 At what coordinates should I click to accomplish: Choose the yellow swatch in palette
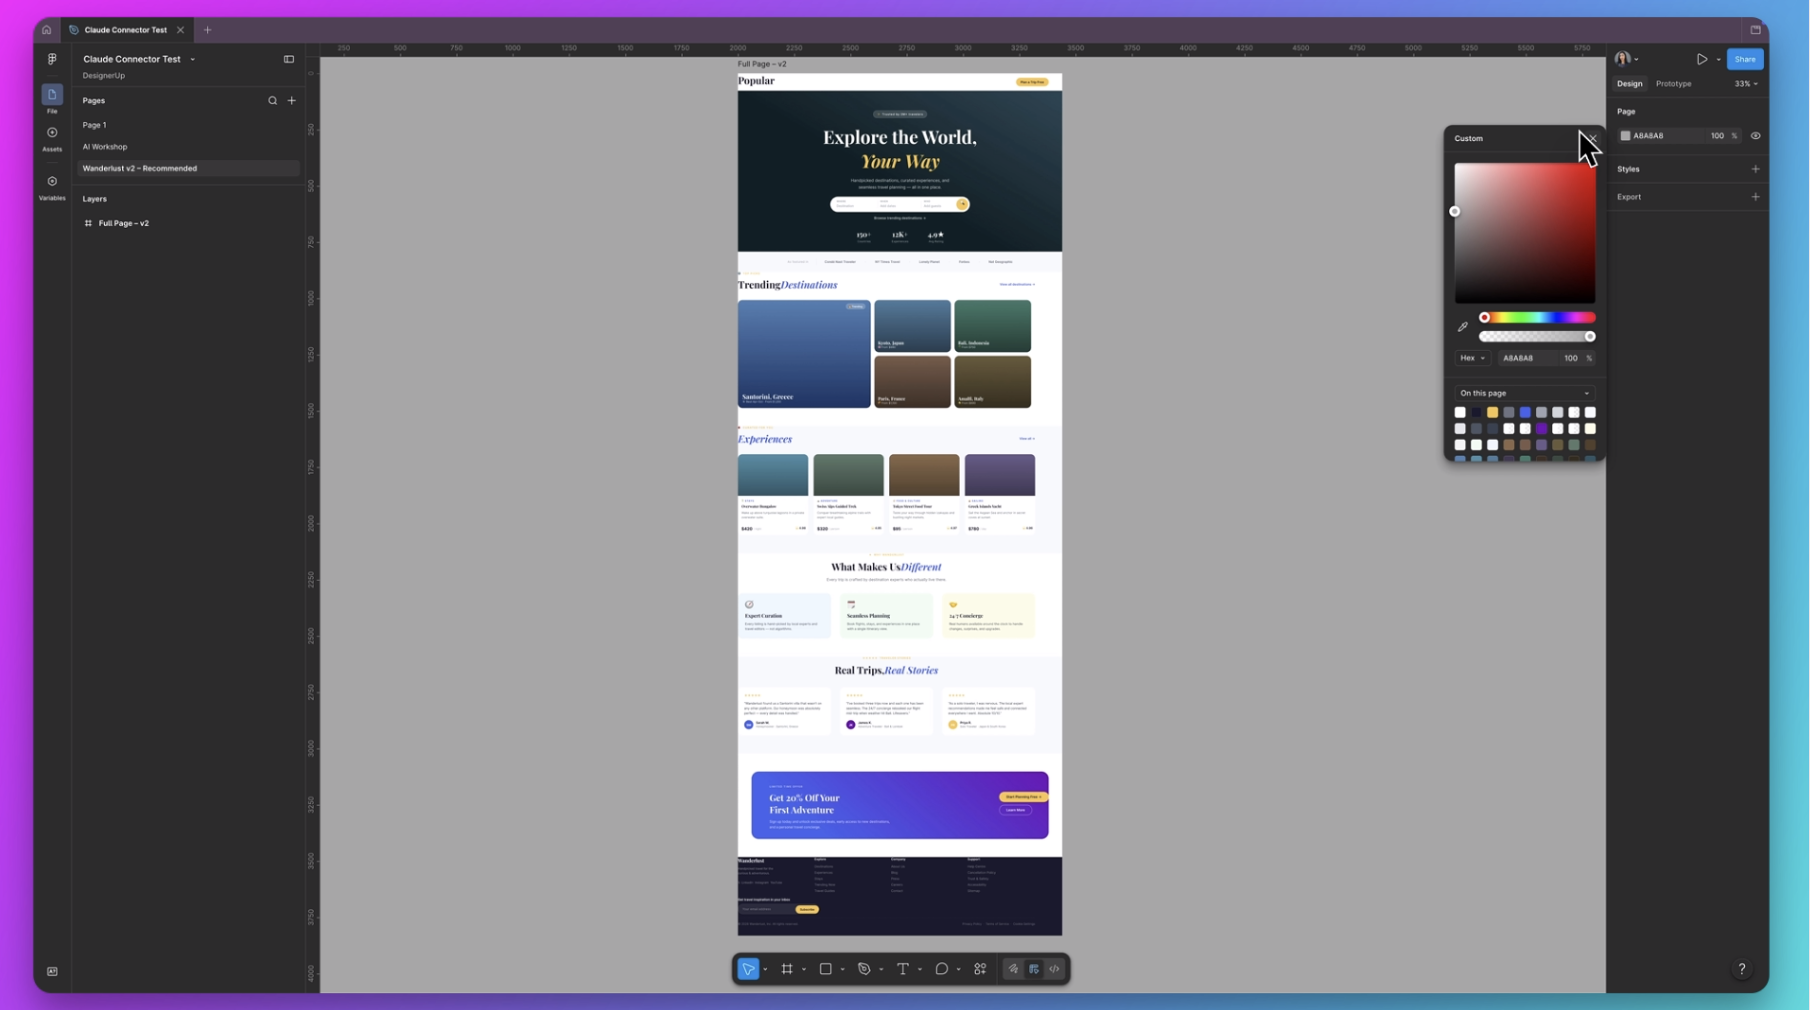1492,412
